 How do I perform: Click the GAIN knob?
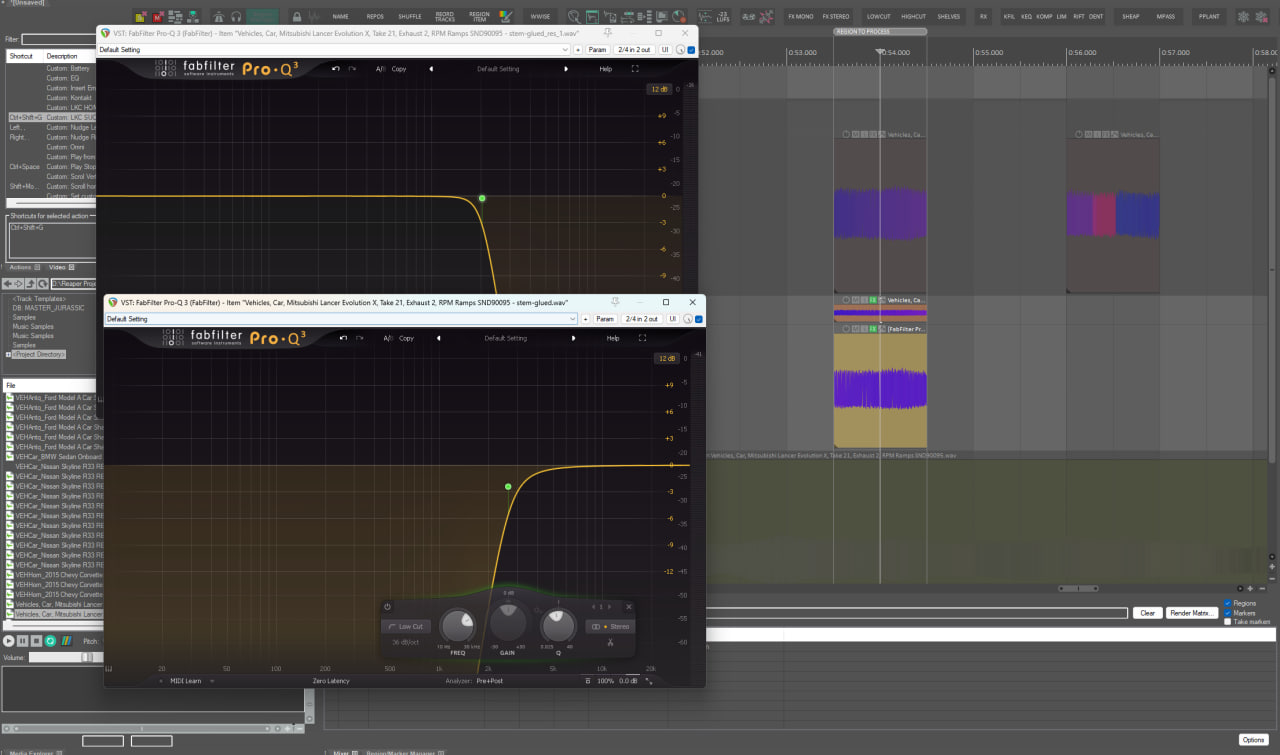[508, 622]
